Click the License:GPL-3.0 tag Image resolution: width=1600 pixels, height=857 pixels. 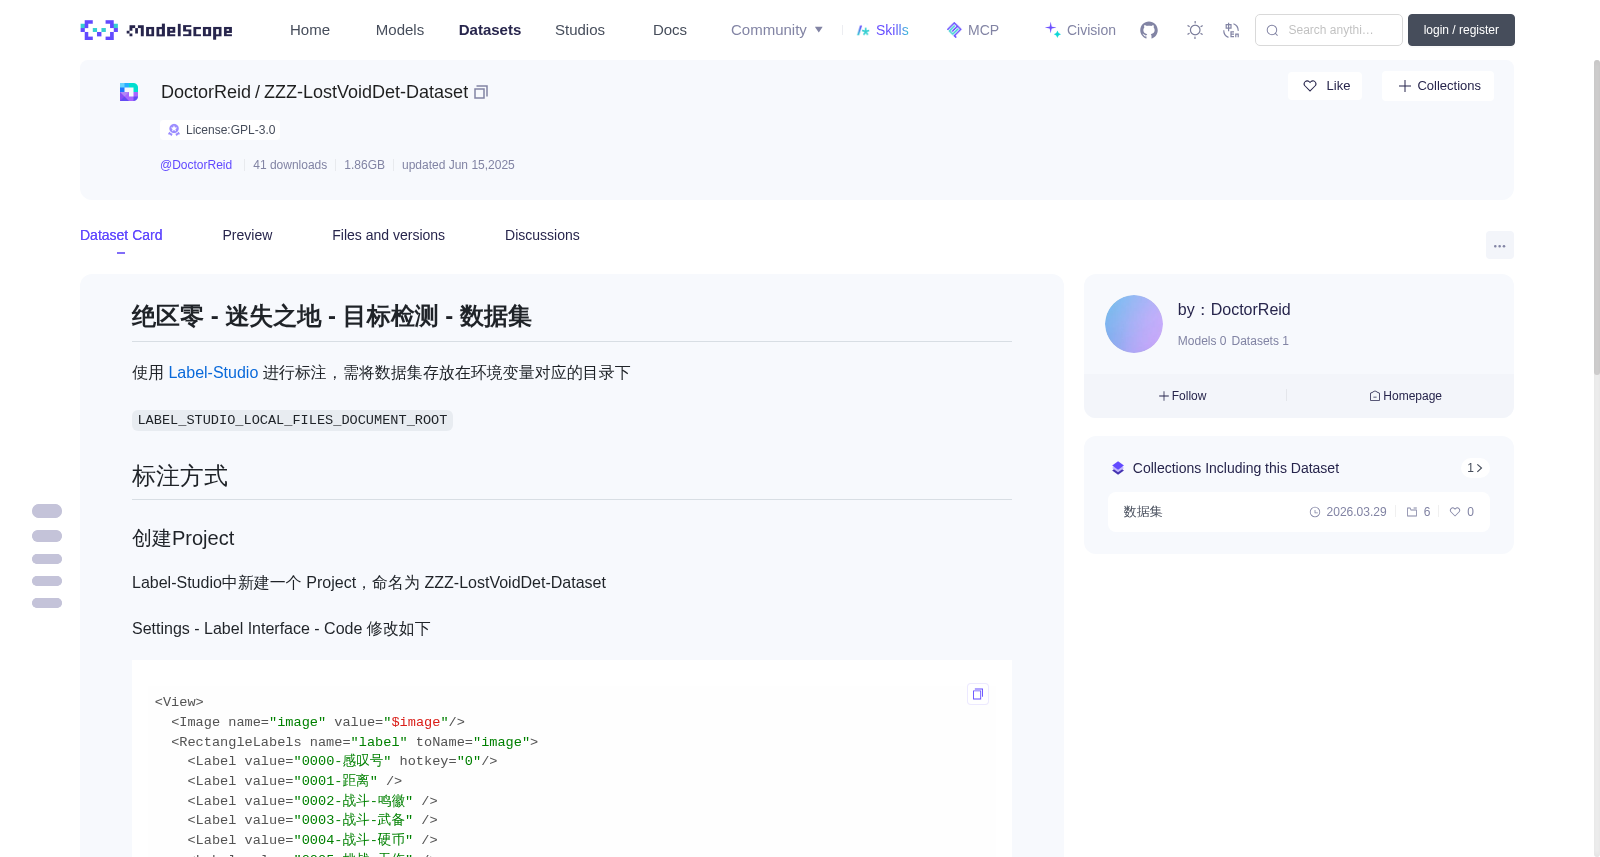[x=220, y=130]
